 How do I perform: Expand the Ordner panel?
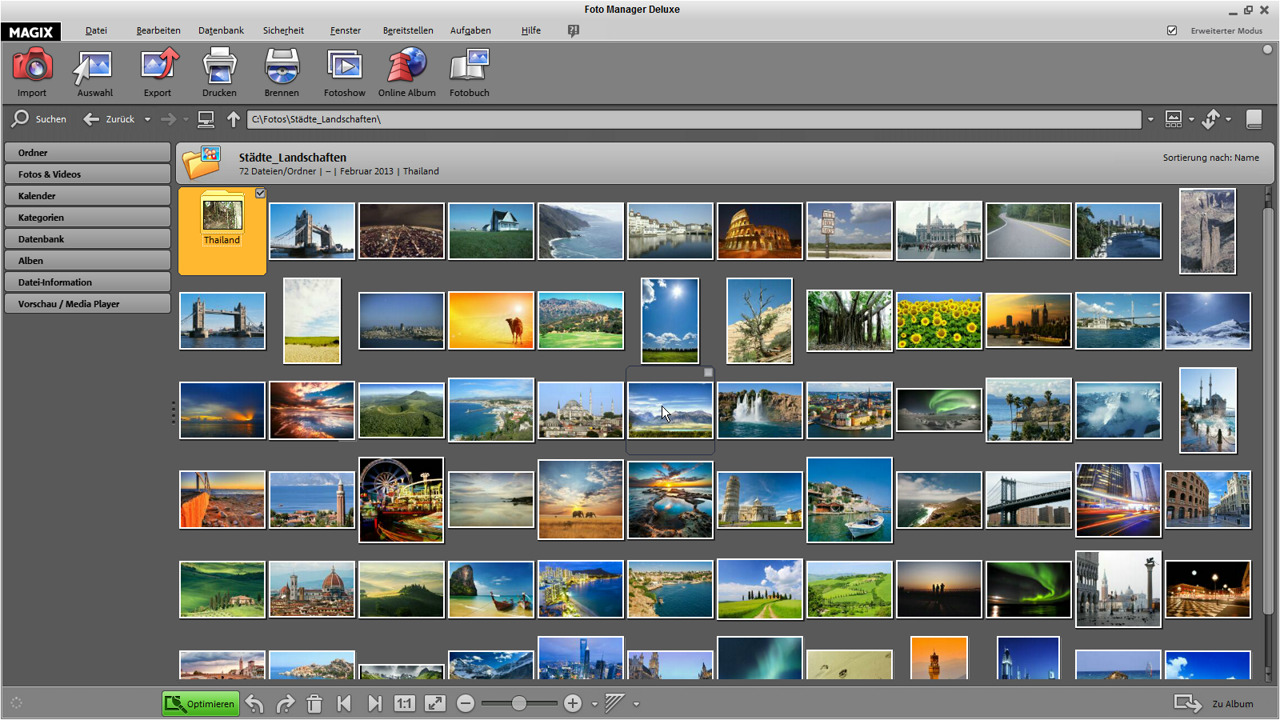click(x=87, y=153)
